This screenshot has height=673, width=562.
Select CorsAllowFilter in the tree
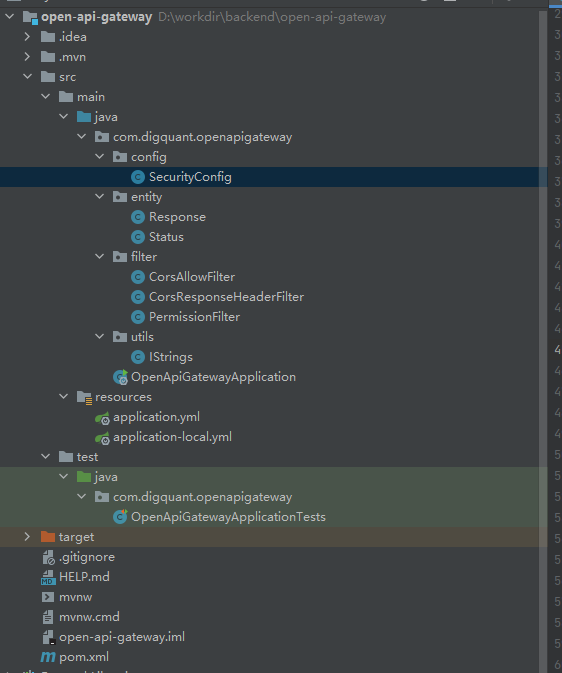point(192,277)
